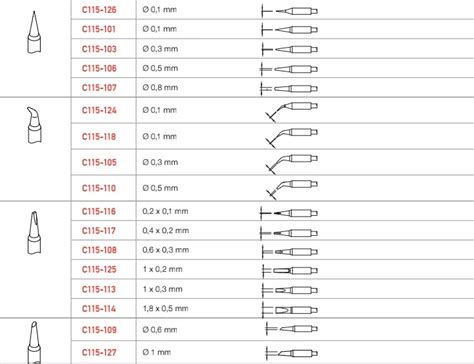Screen dimensions: 474x364
Task: Open the C115-105 cartridge reference
Action: pyautogui.click(x=99, y=163)
